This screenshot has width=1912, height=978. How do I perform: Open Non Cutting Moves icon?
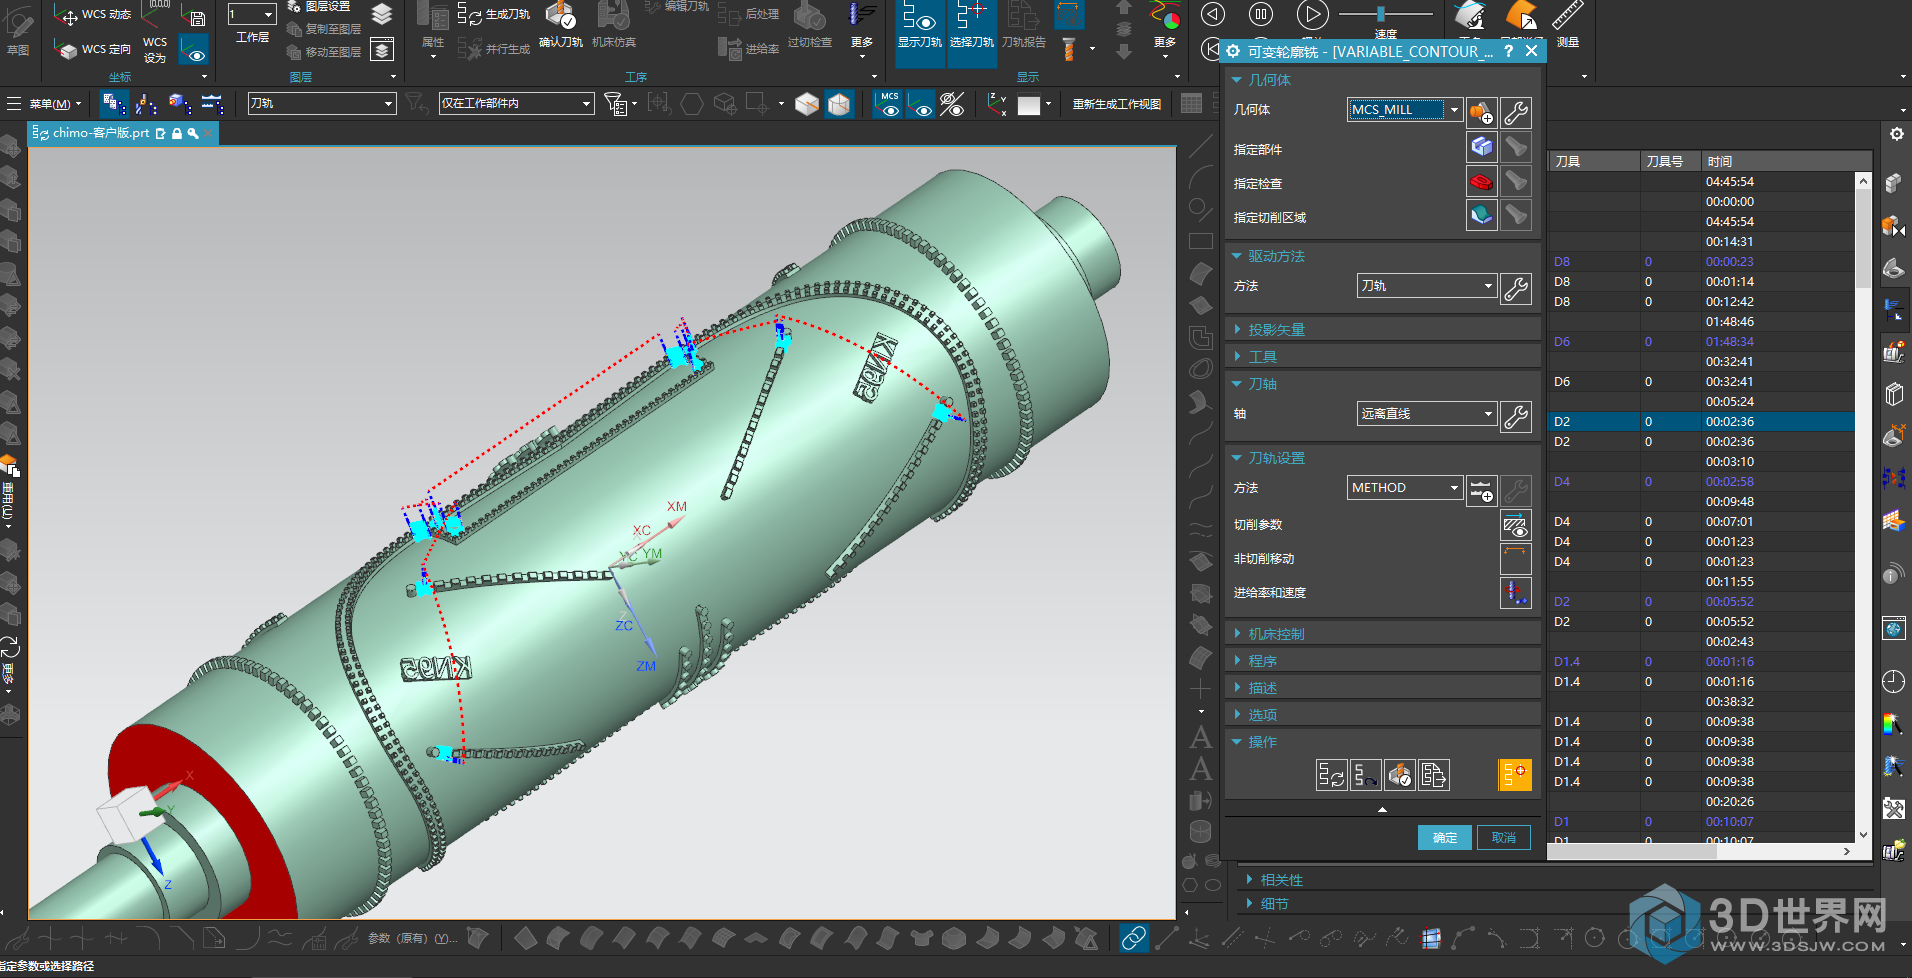click(x=1516, y=559)
